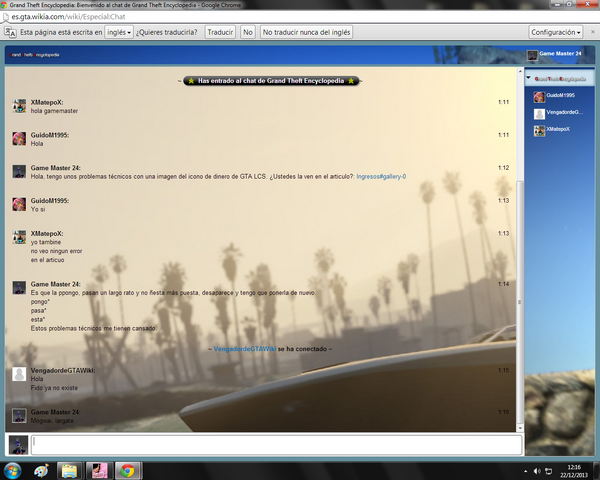Click the network tray icon

[548, 471]
